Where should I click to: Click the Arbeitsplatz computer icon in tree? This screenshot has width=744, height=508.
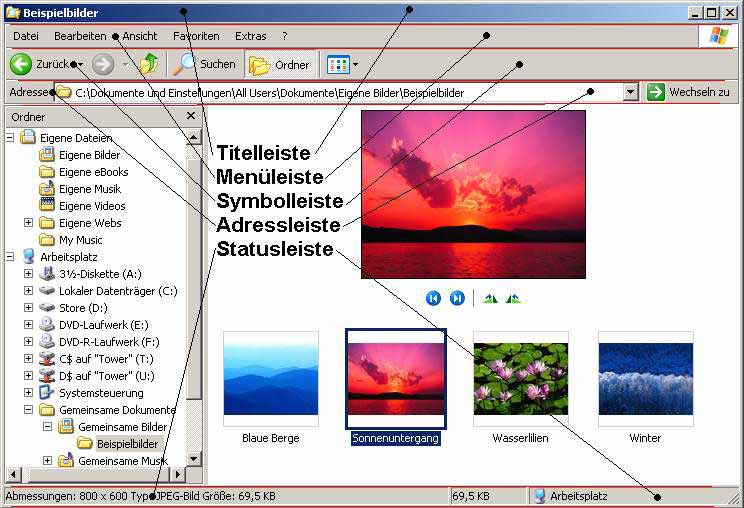coord(28,257)
